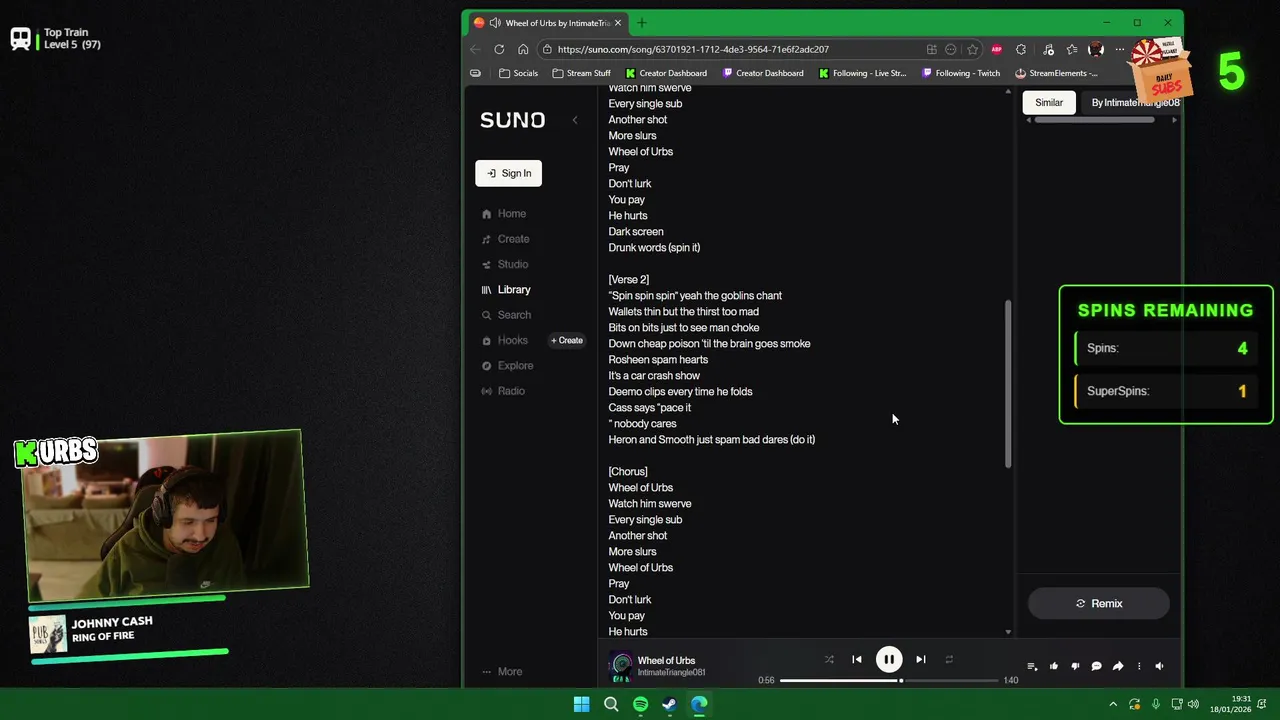Image resolution: width=1280 pixels, height=720 pixels.
Task: Open Hooks in Suno sidebar
Action: pos(504,340)
